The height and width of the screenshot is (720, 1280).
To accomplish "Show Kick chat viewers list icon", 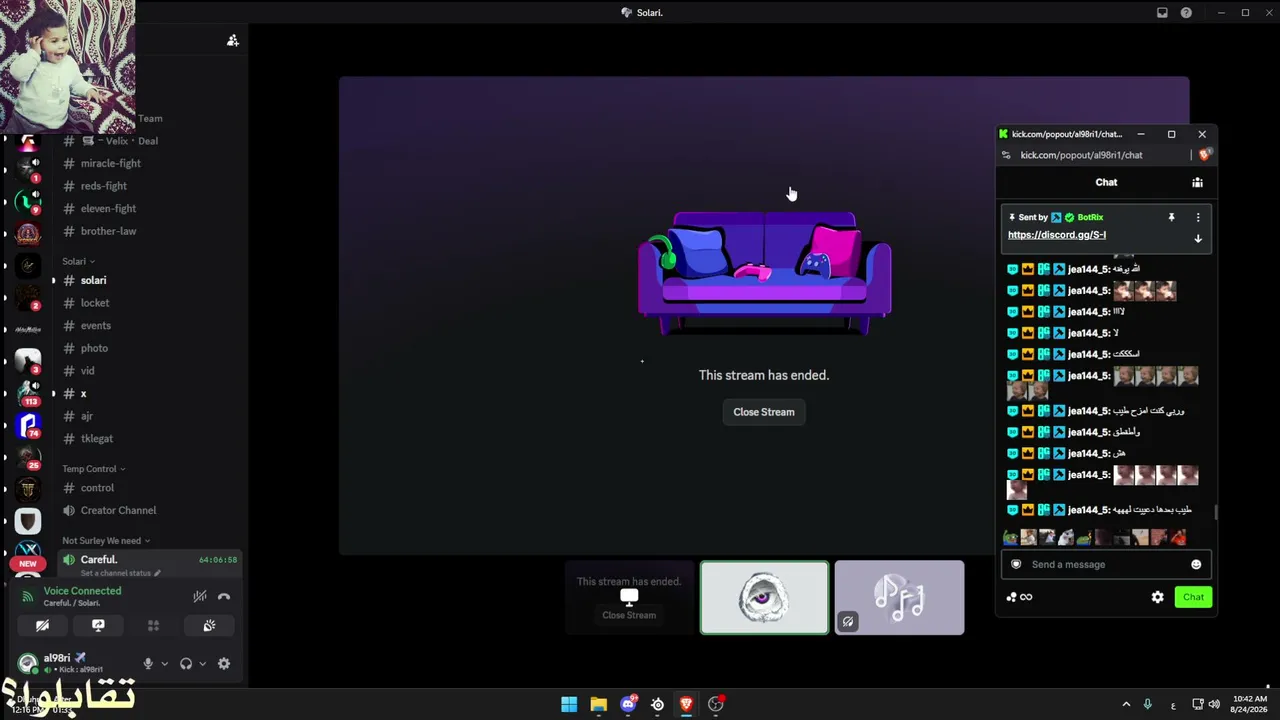I will click(1197, 182).
